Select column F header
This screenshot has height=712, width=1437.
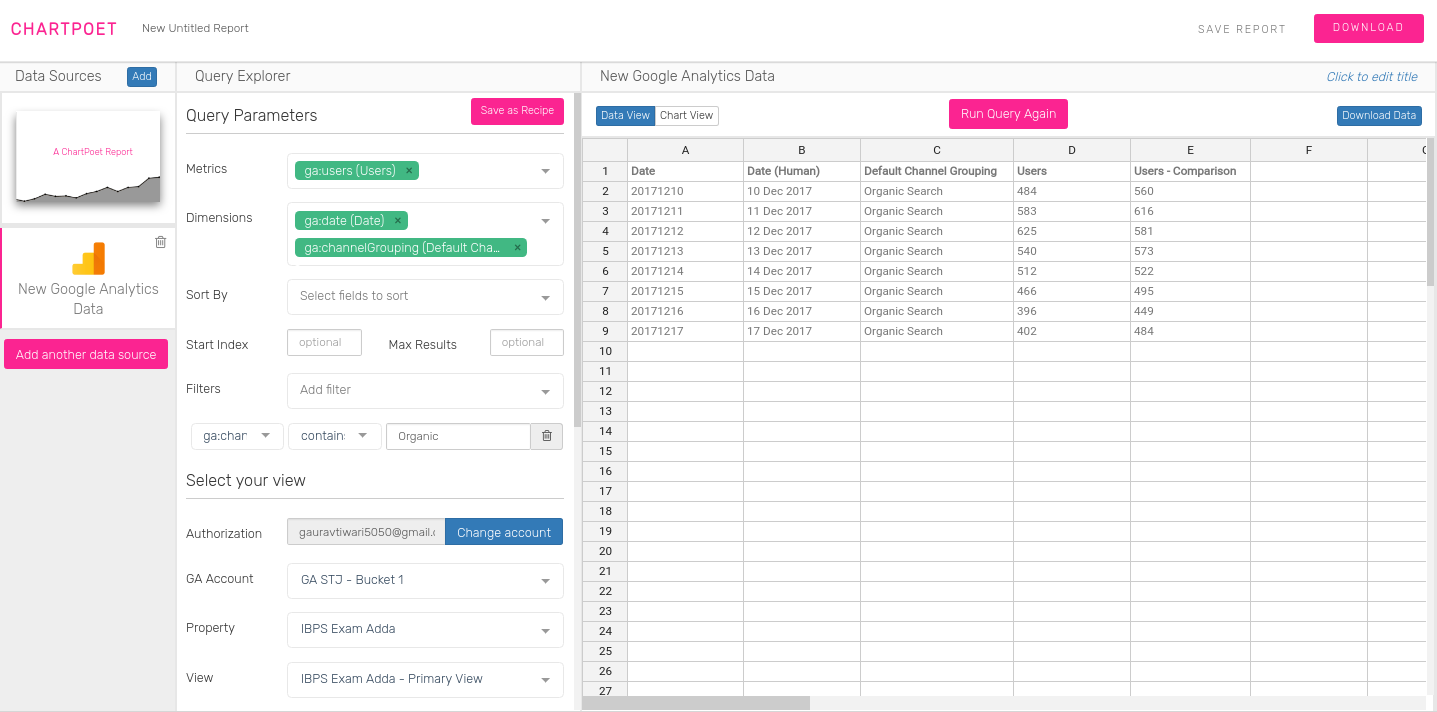(x=1309, y=150)
